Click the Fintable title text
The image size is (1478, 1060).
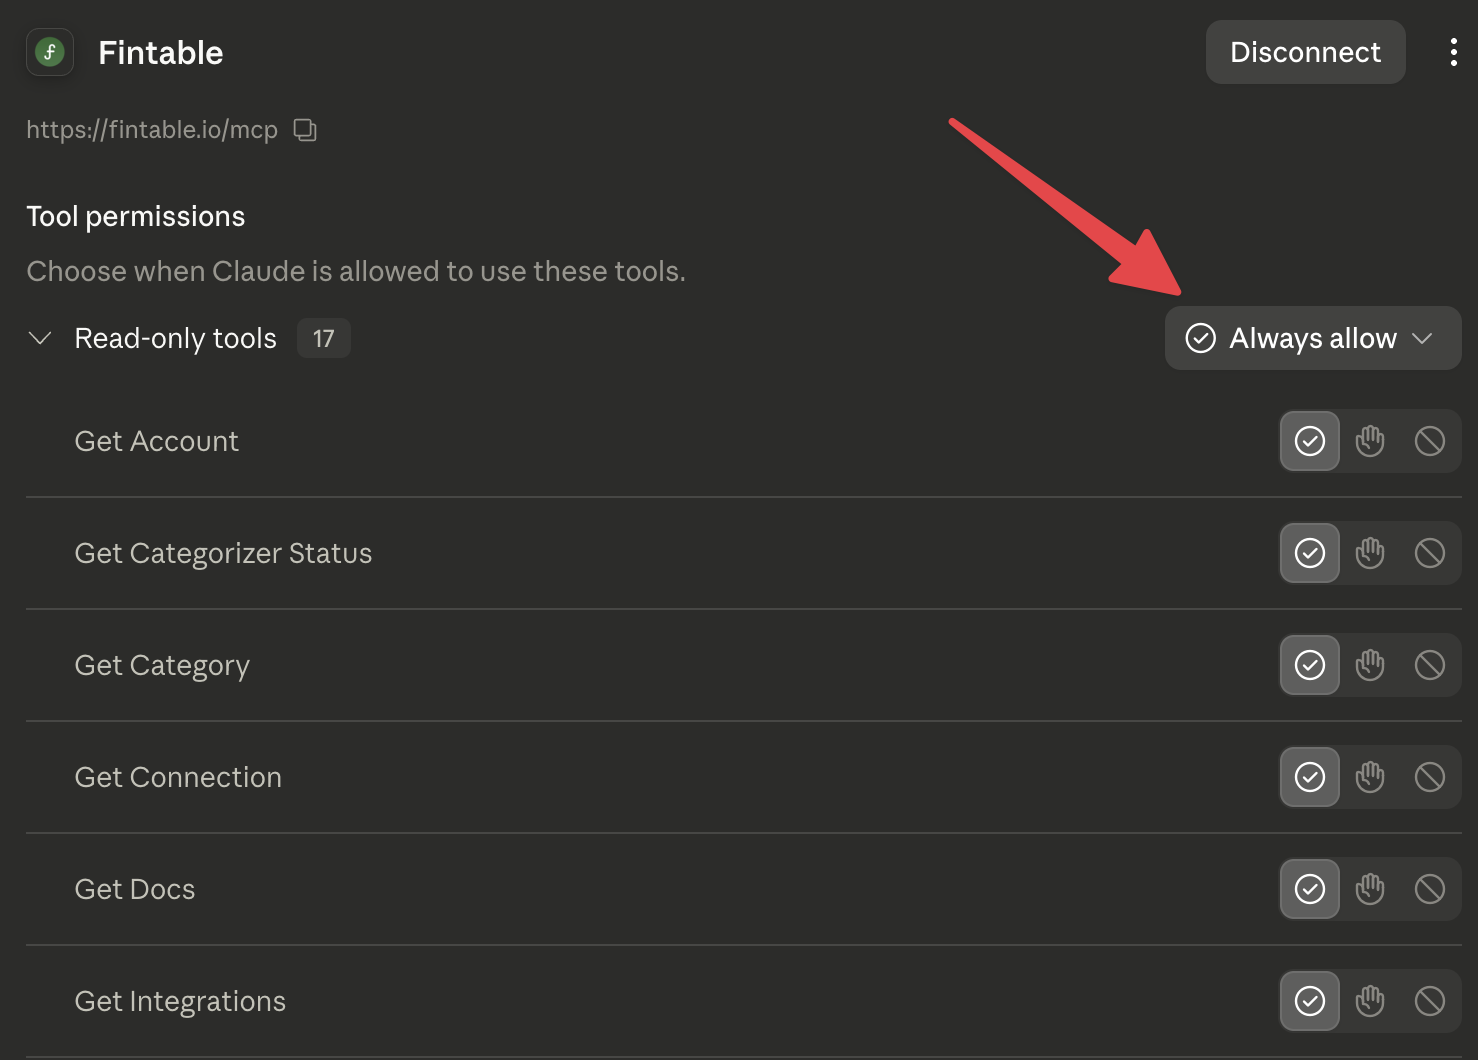(x=161, y=52)
